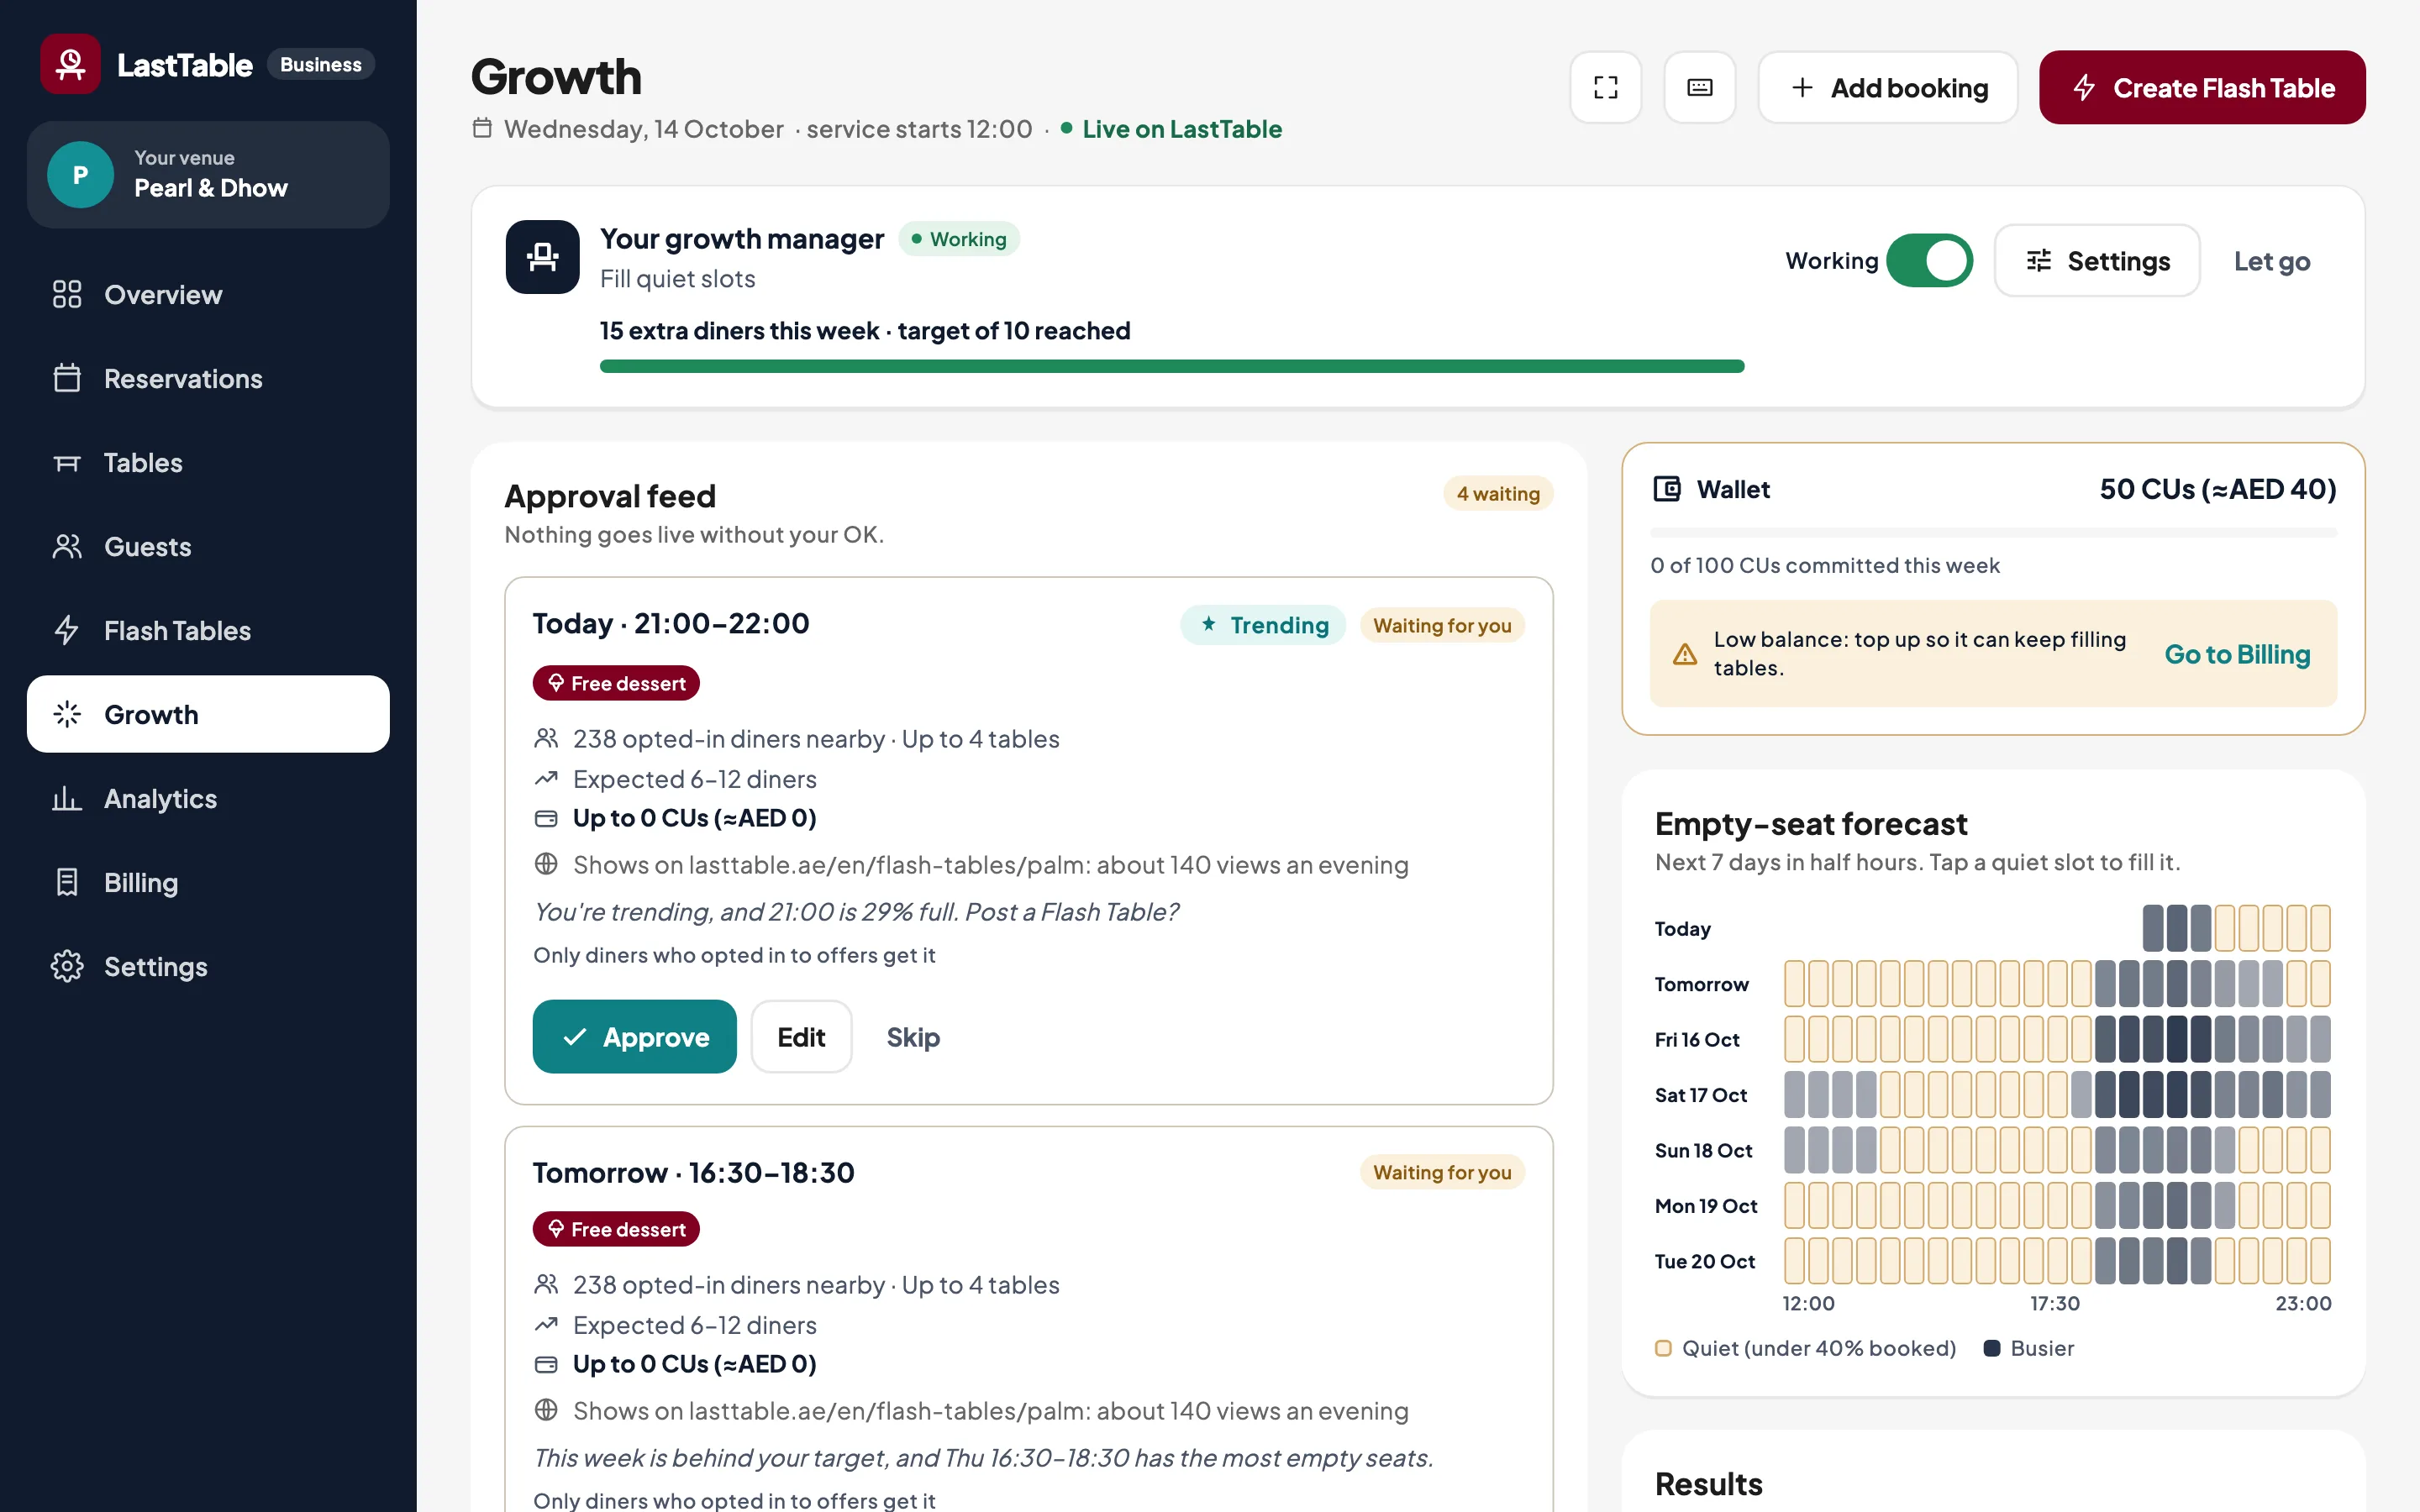Screen dimensions: 2420x1512
Task: Click the Results section heading
Action: (x=1708, y=1484)
